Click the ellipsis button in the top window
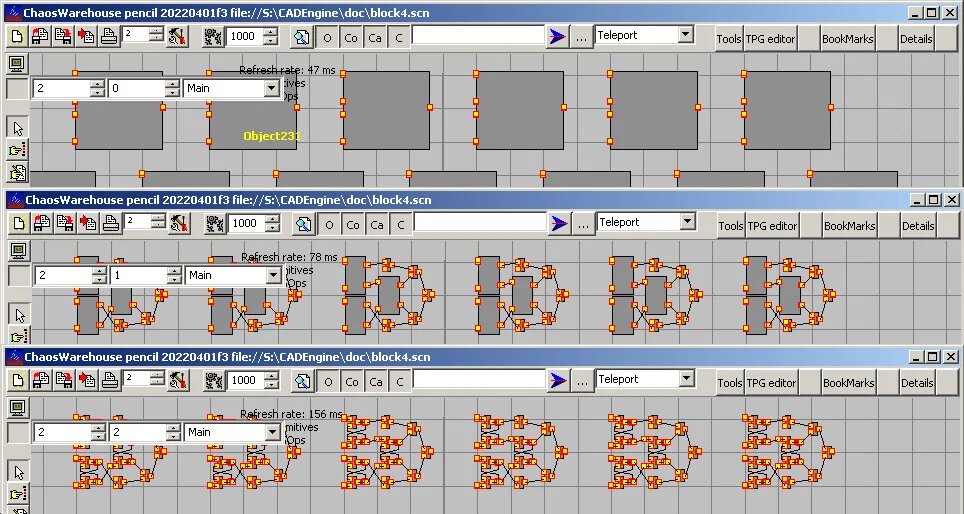 [x=581, y=38]
